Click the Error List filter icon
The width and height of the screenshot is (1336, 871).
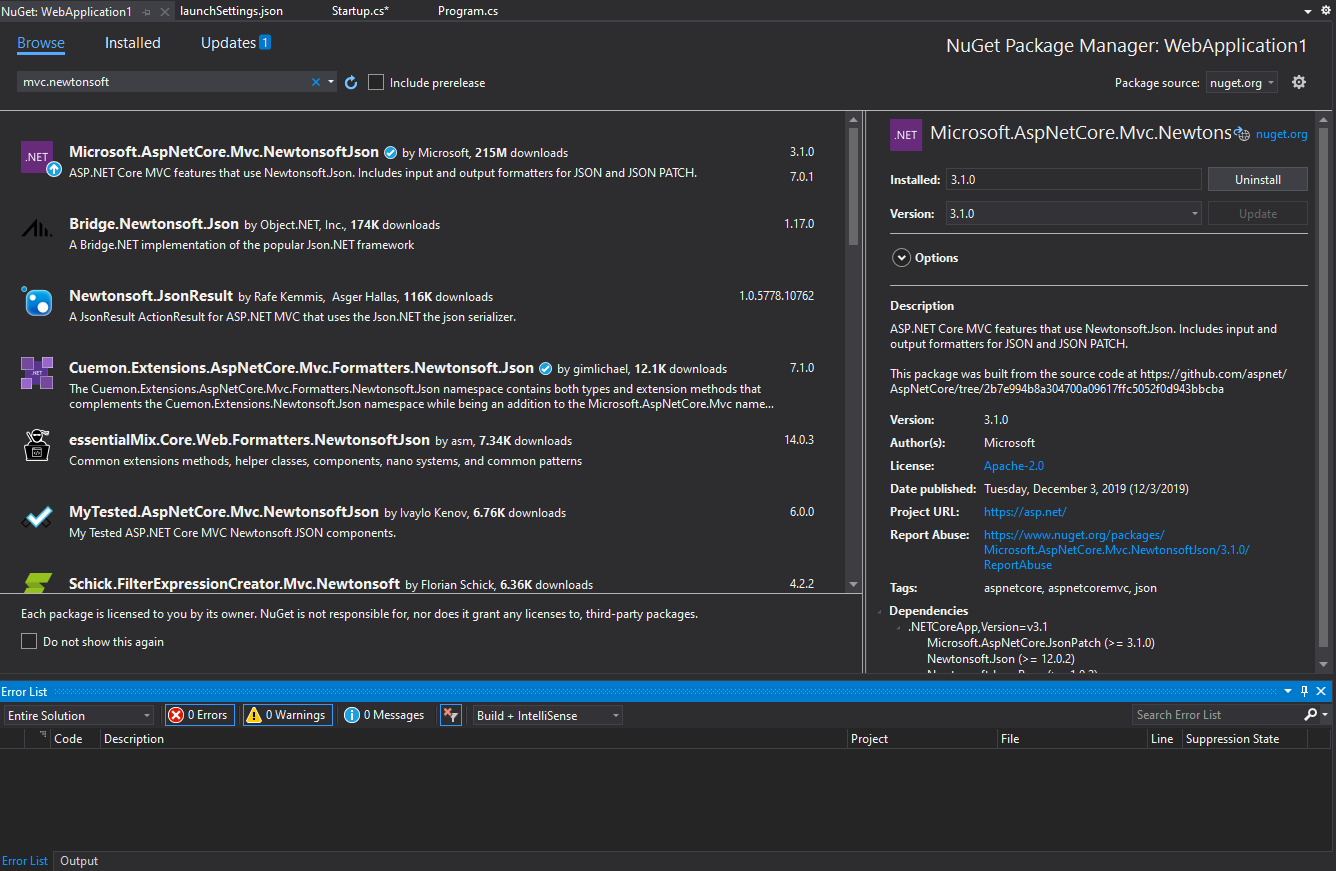point(451,715)
